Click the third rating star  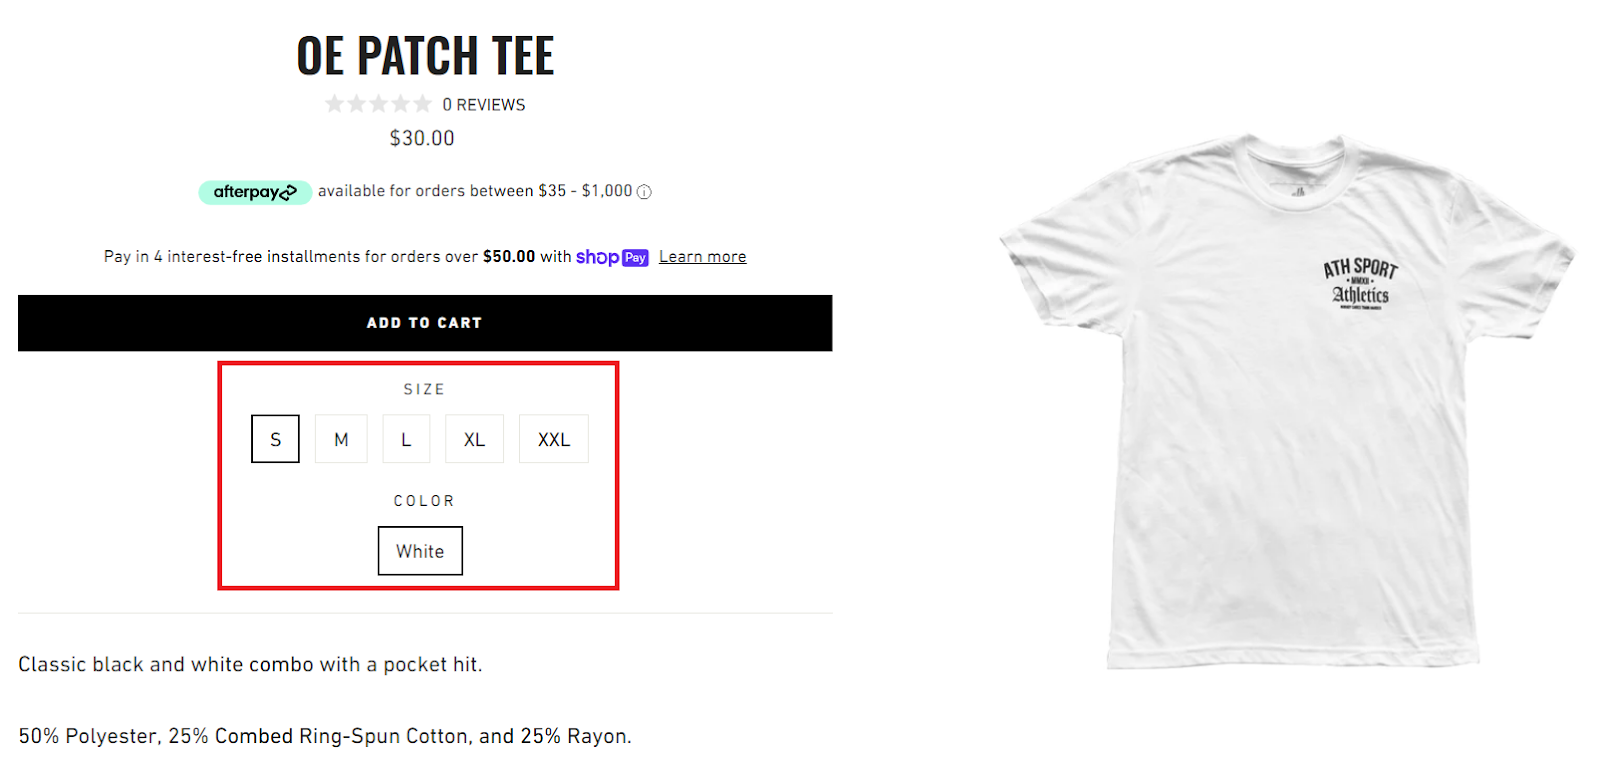click(378, 104)
